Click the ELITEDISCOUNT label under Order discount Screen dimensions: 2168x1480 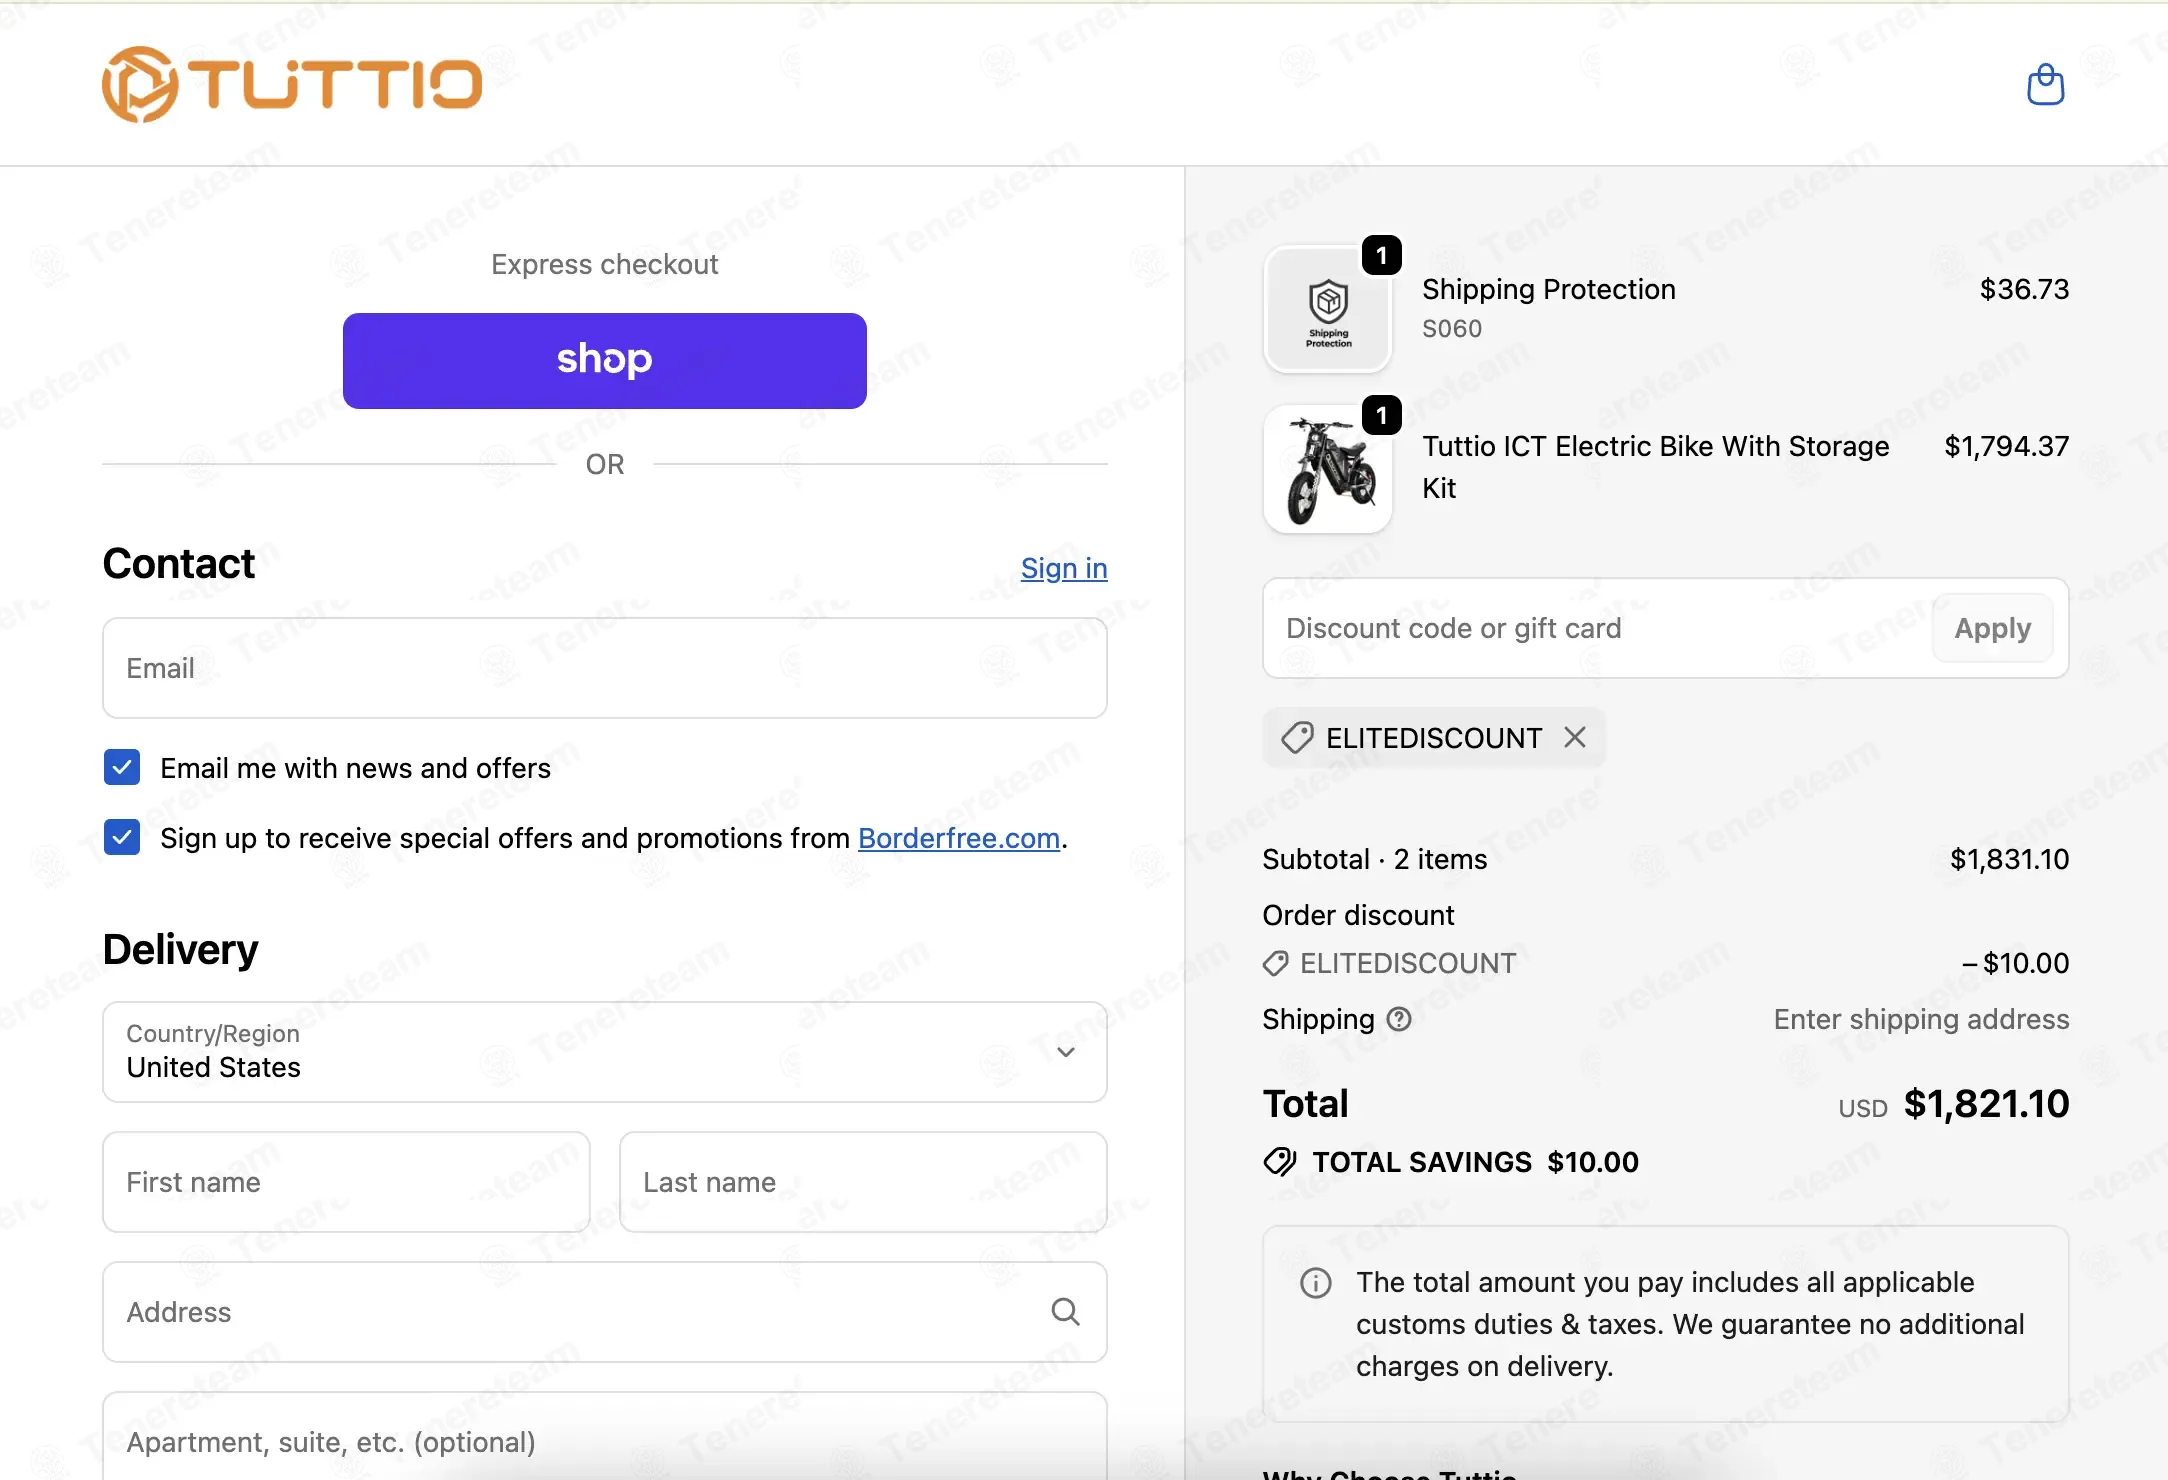[x=1408, y=963]
